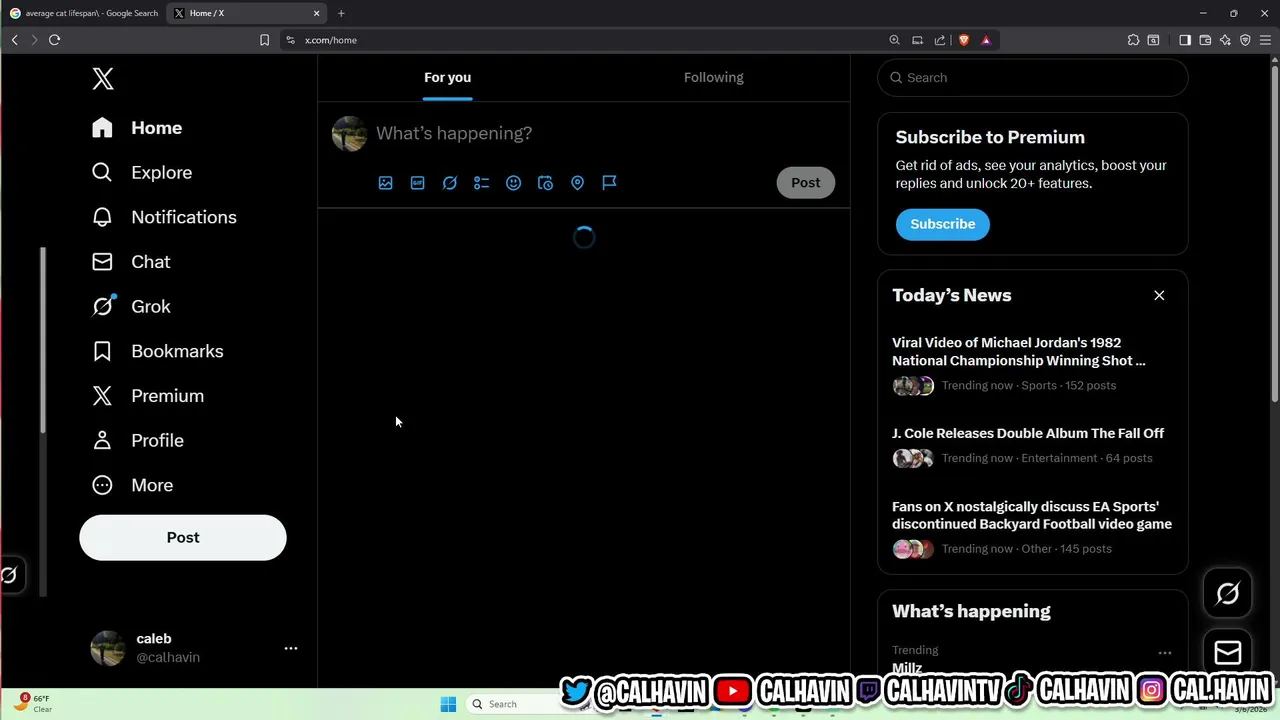
Task: Switch to the For you tab
Action: (x=447, y=77)
